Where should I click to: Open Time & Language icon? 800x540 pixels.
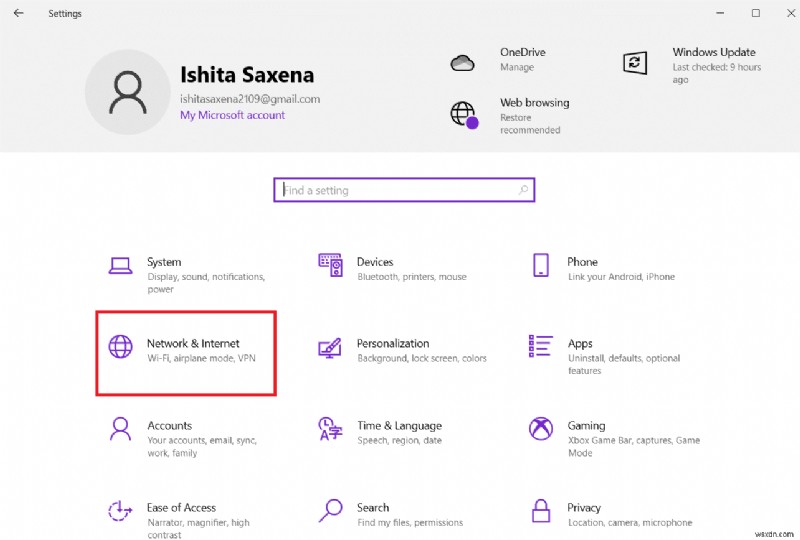click(330, 429)
